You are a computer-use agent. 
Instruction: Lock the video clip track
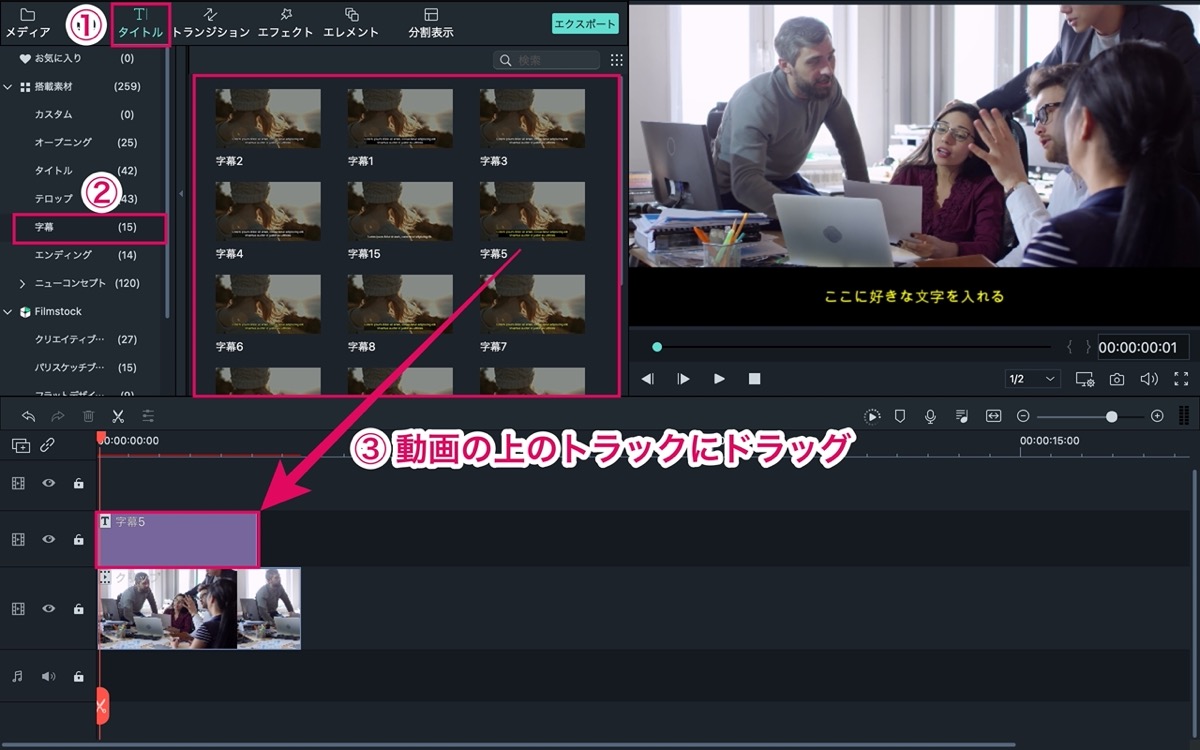[78, 609]
